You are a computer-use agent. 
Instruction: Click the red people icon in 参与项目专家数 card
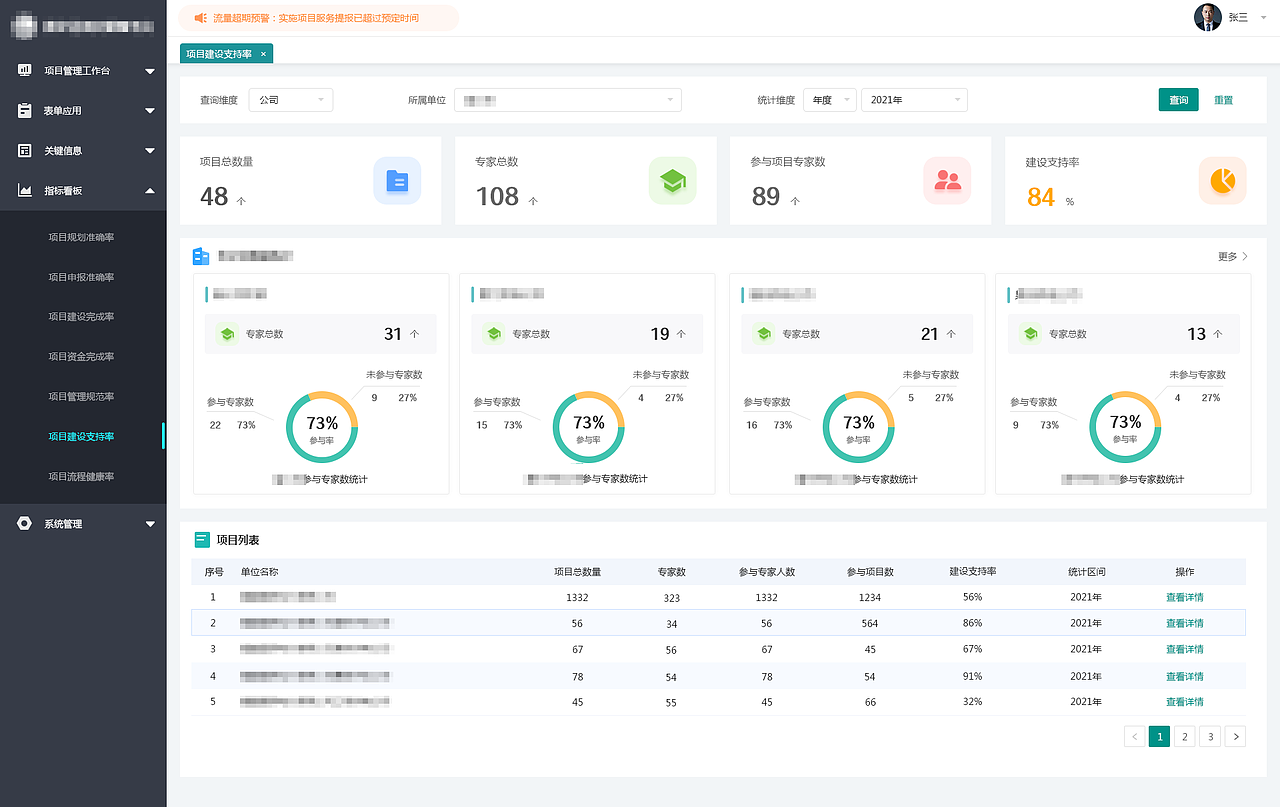[x=947, y=181]
